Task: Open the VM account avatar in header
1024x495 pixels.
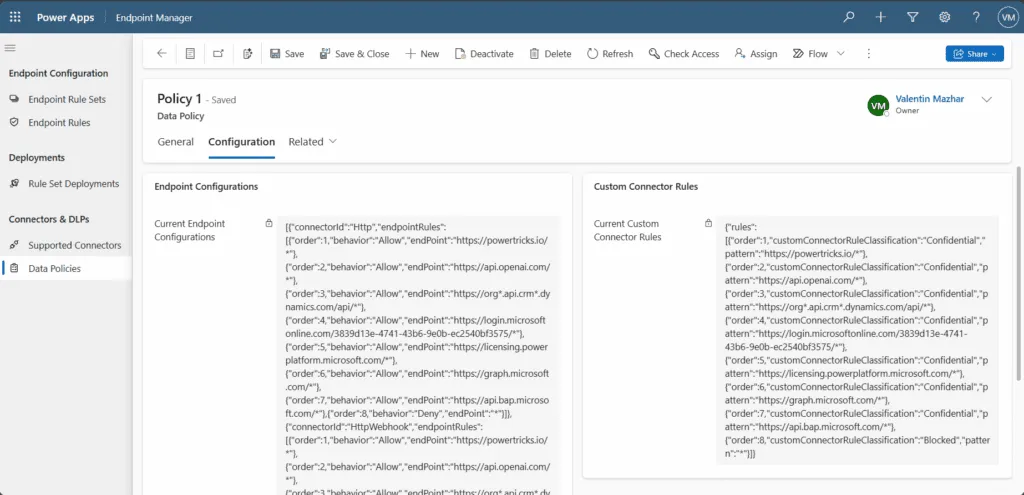Action: [1008, 18]
